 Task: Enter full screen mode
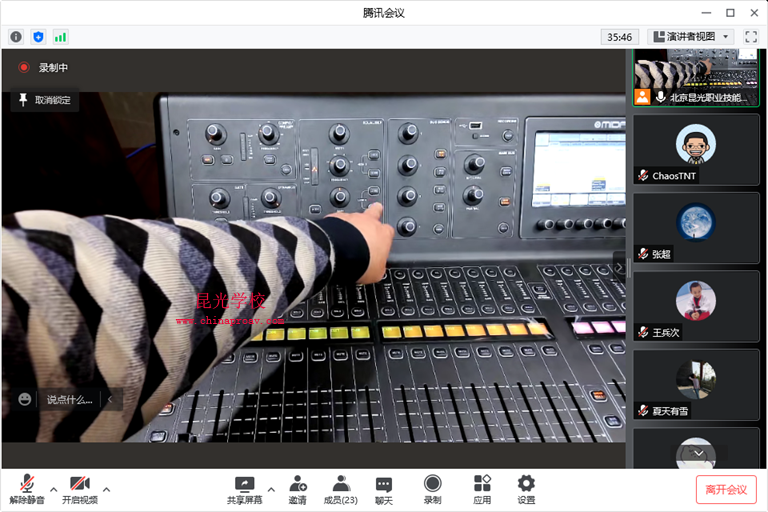point(751,37)
